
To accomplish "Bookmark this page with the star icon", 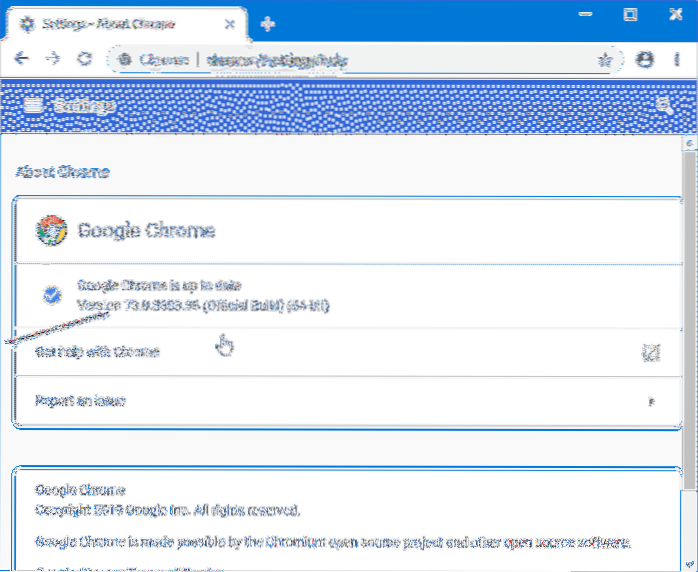I will tap(605, 60).
